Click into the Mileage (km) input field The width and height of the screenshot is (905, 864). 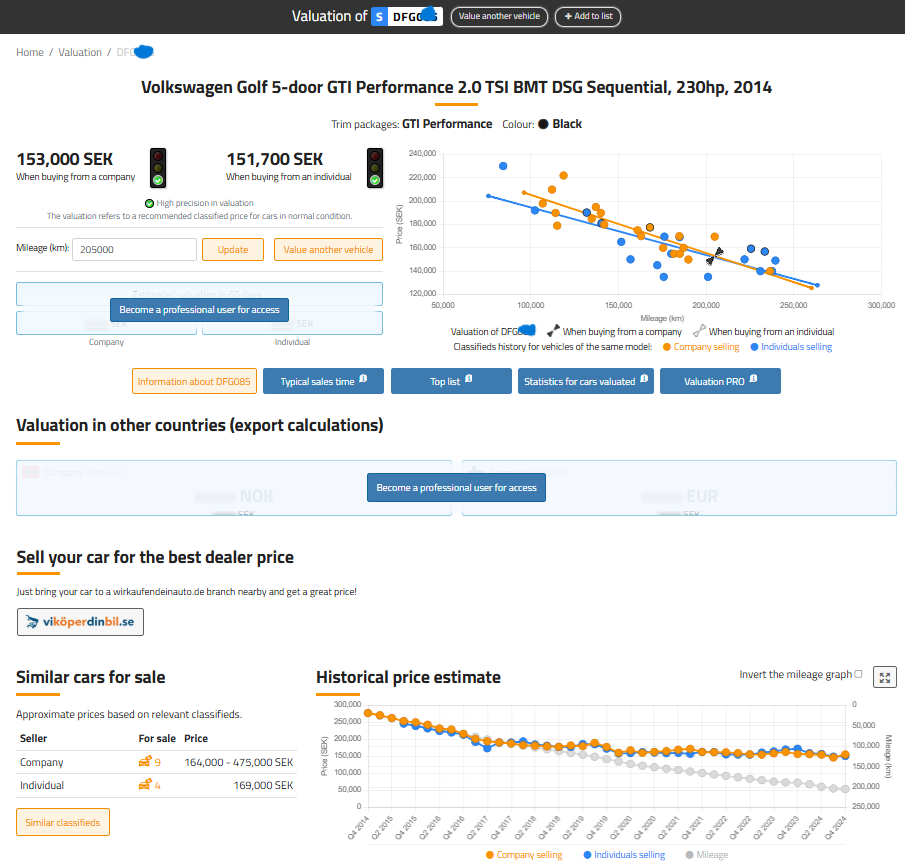[x=135, y=249]
